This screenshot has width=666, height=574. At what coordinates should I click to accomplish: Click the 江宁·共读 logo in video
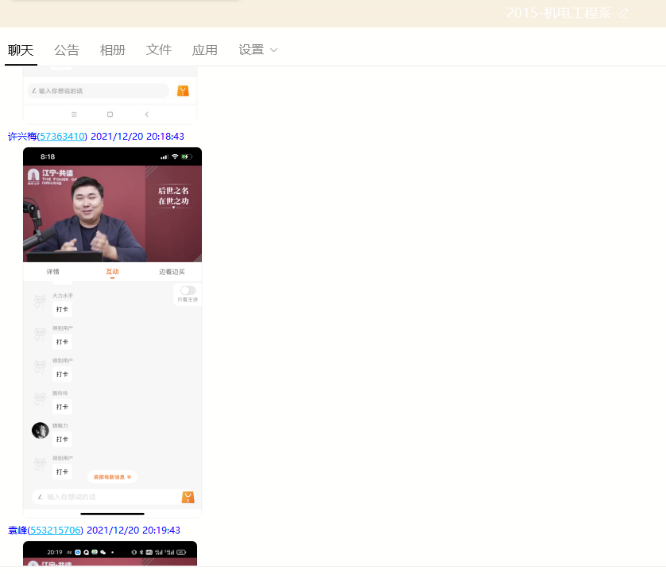(51, 176)
